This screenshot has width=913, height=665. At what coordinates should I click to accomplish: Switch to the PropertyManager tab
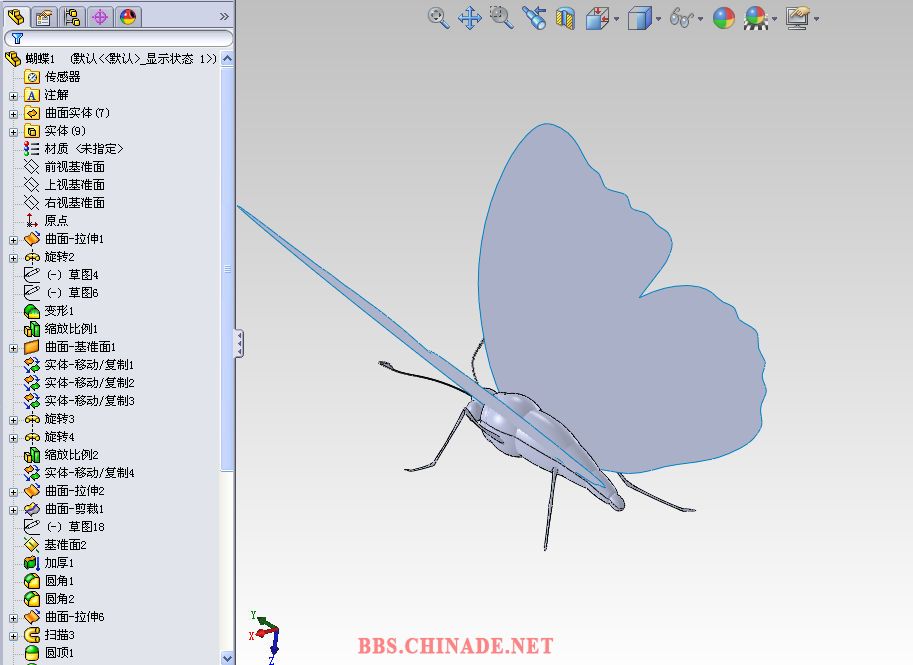43,16
